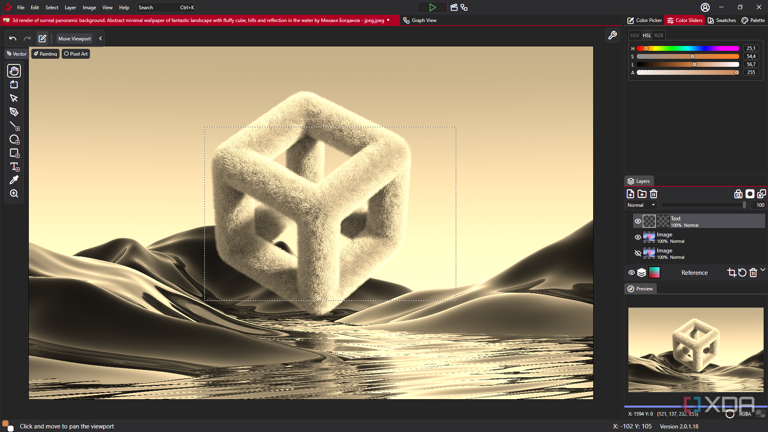Select the Rectangle tool
This screenshot has width=768, height=432.
(x=14, y=153)
